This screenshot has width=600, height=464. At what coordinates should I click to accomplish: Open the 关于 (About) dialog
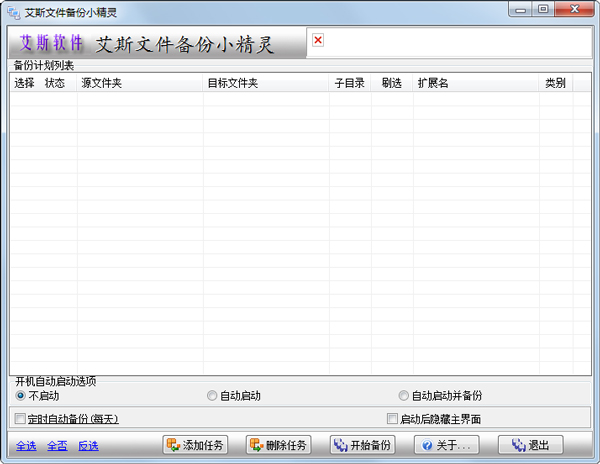click(x=446, y=445)
